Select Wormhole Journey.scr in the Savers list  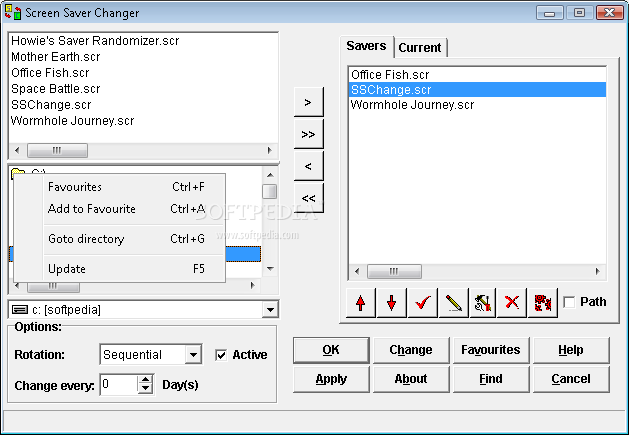pyautogui.click(x=477, y=105)
